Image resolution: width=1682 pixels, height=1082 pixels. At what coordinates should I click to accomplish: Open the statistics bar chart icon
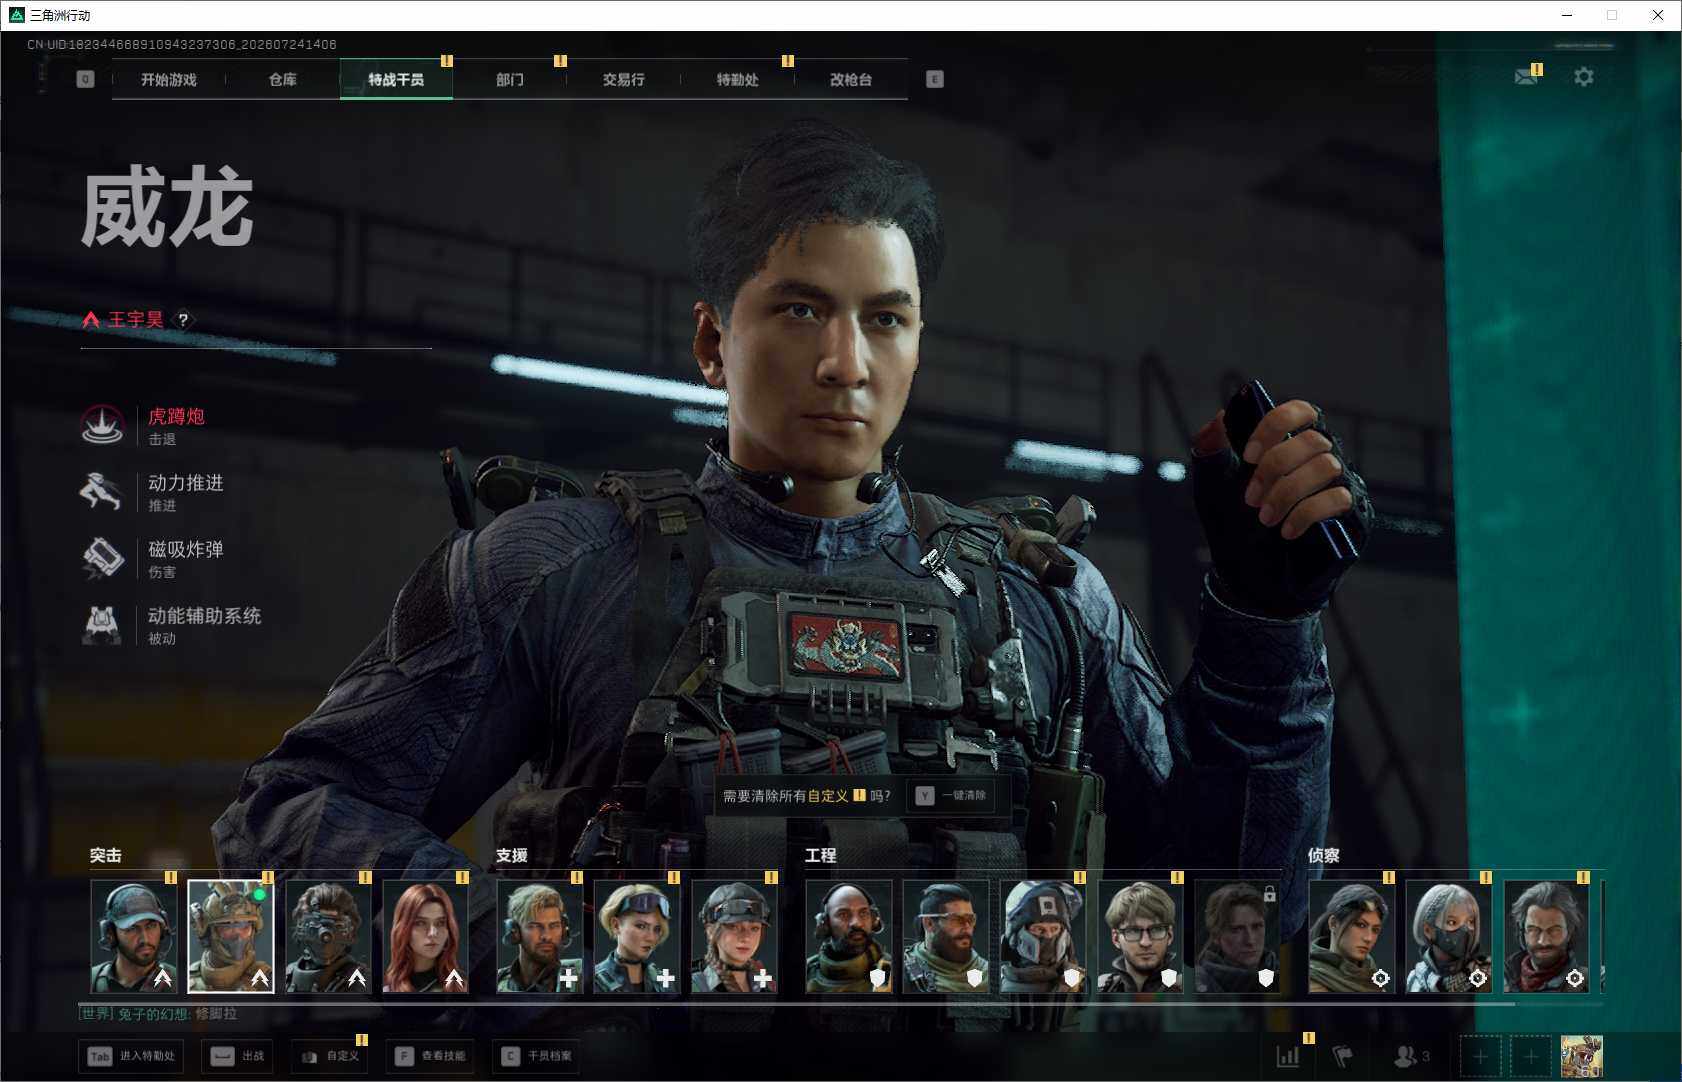point(1288,1055)
